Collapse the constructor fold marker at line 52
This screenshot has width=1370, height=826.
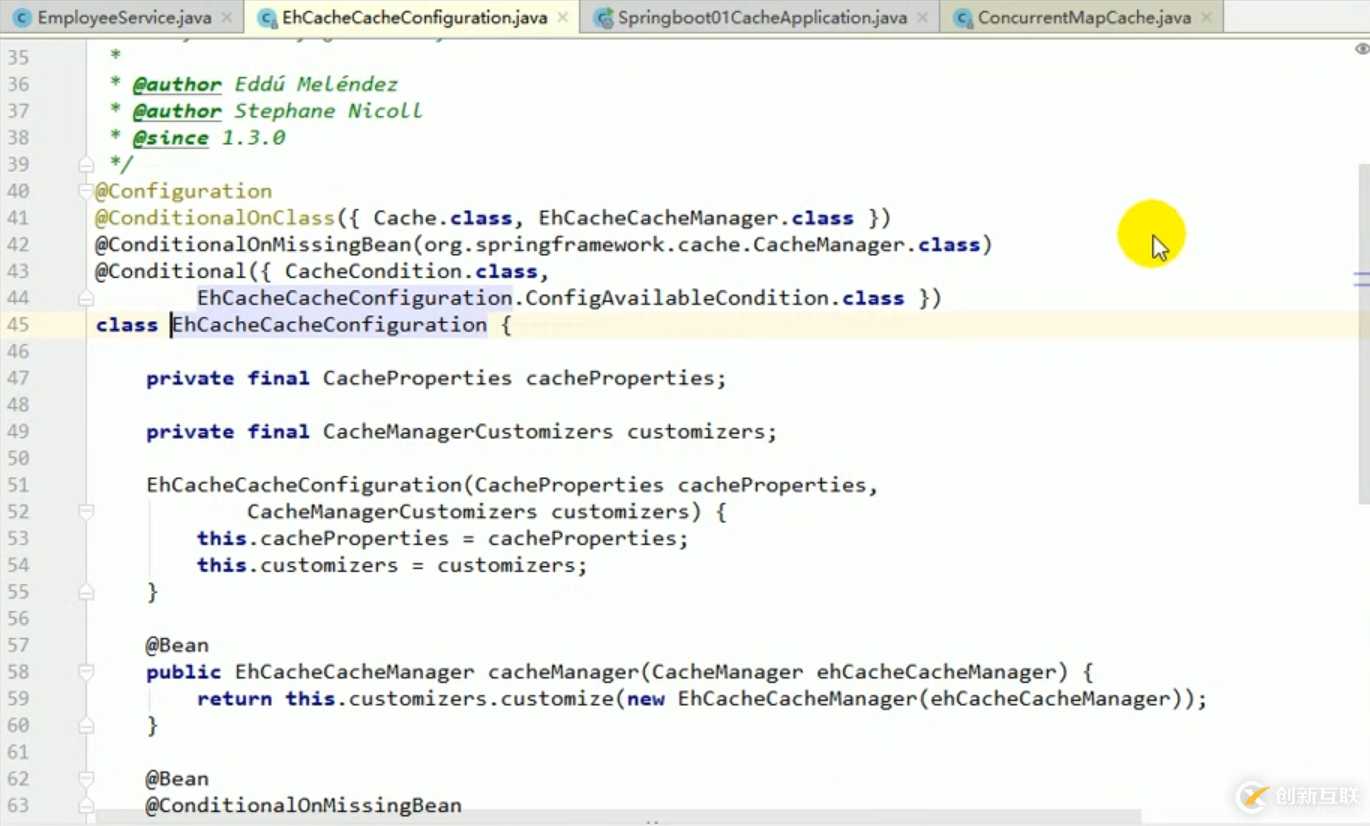(86, 512)
